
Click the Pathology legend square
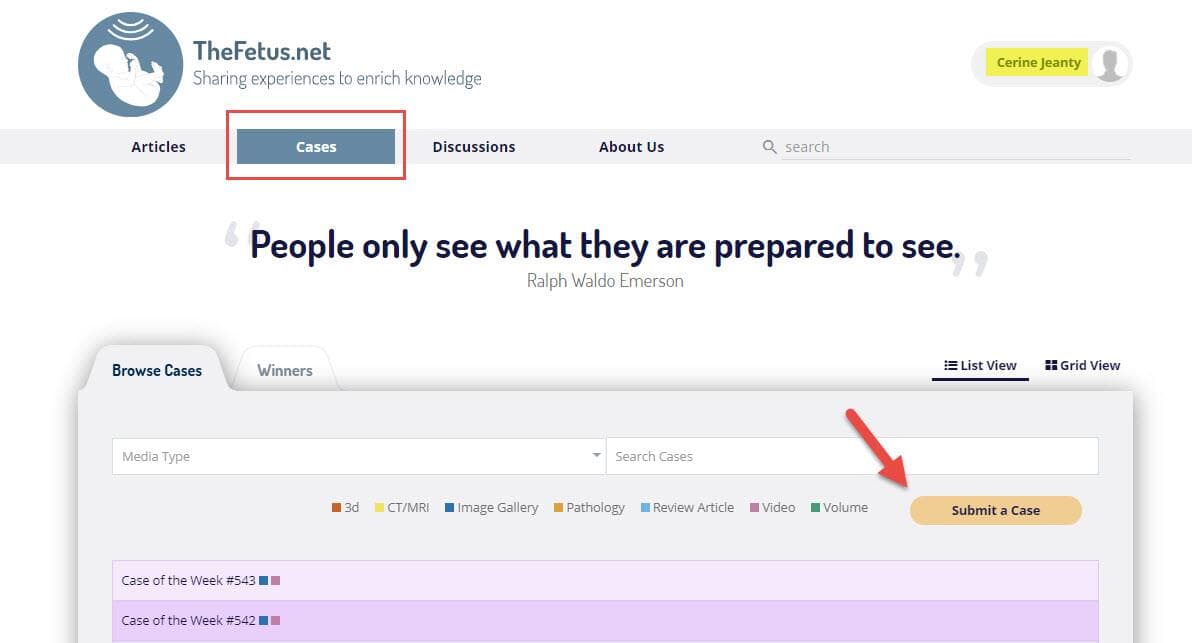[559, 508]
